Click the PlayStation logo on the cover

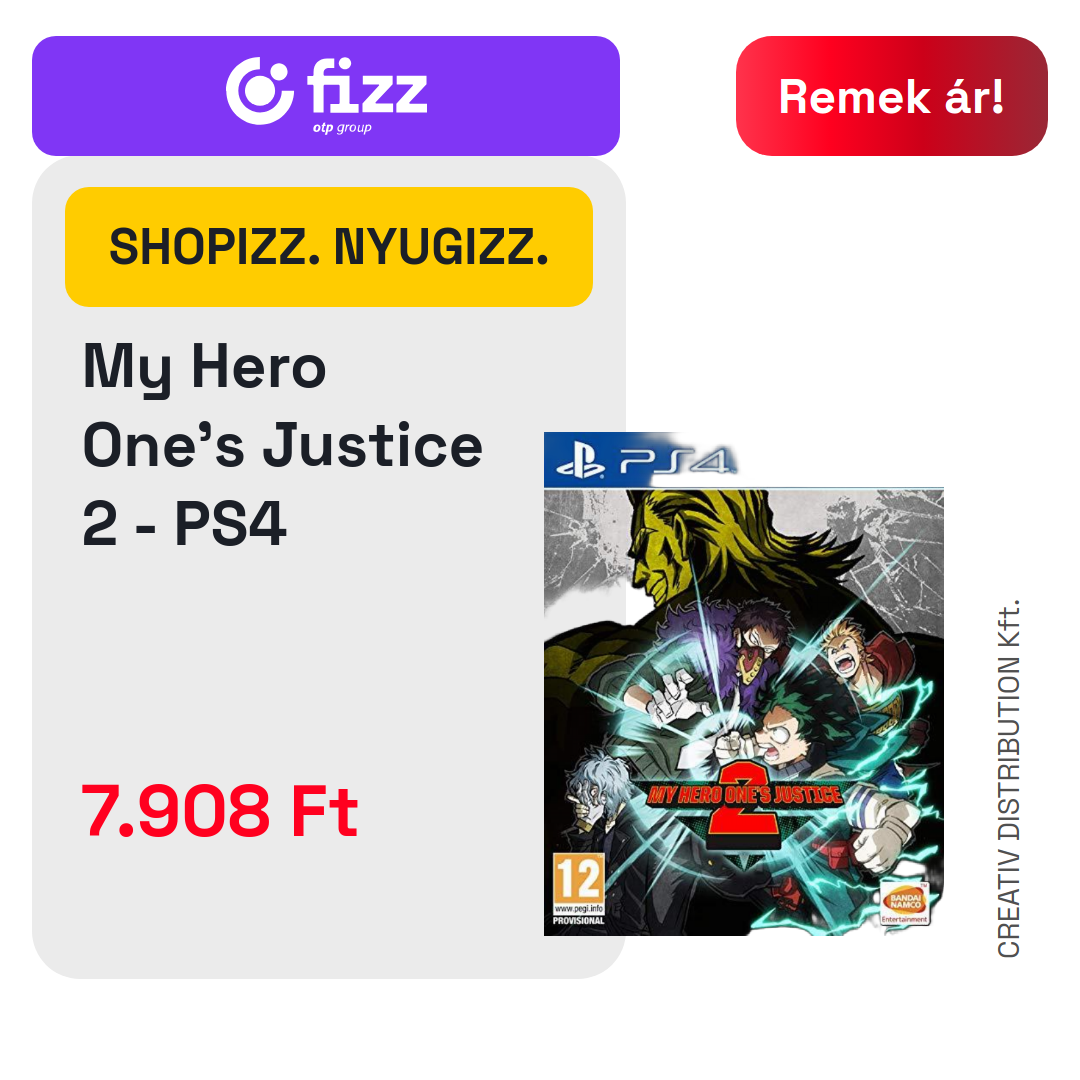click(x=580, y=460)
